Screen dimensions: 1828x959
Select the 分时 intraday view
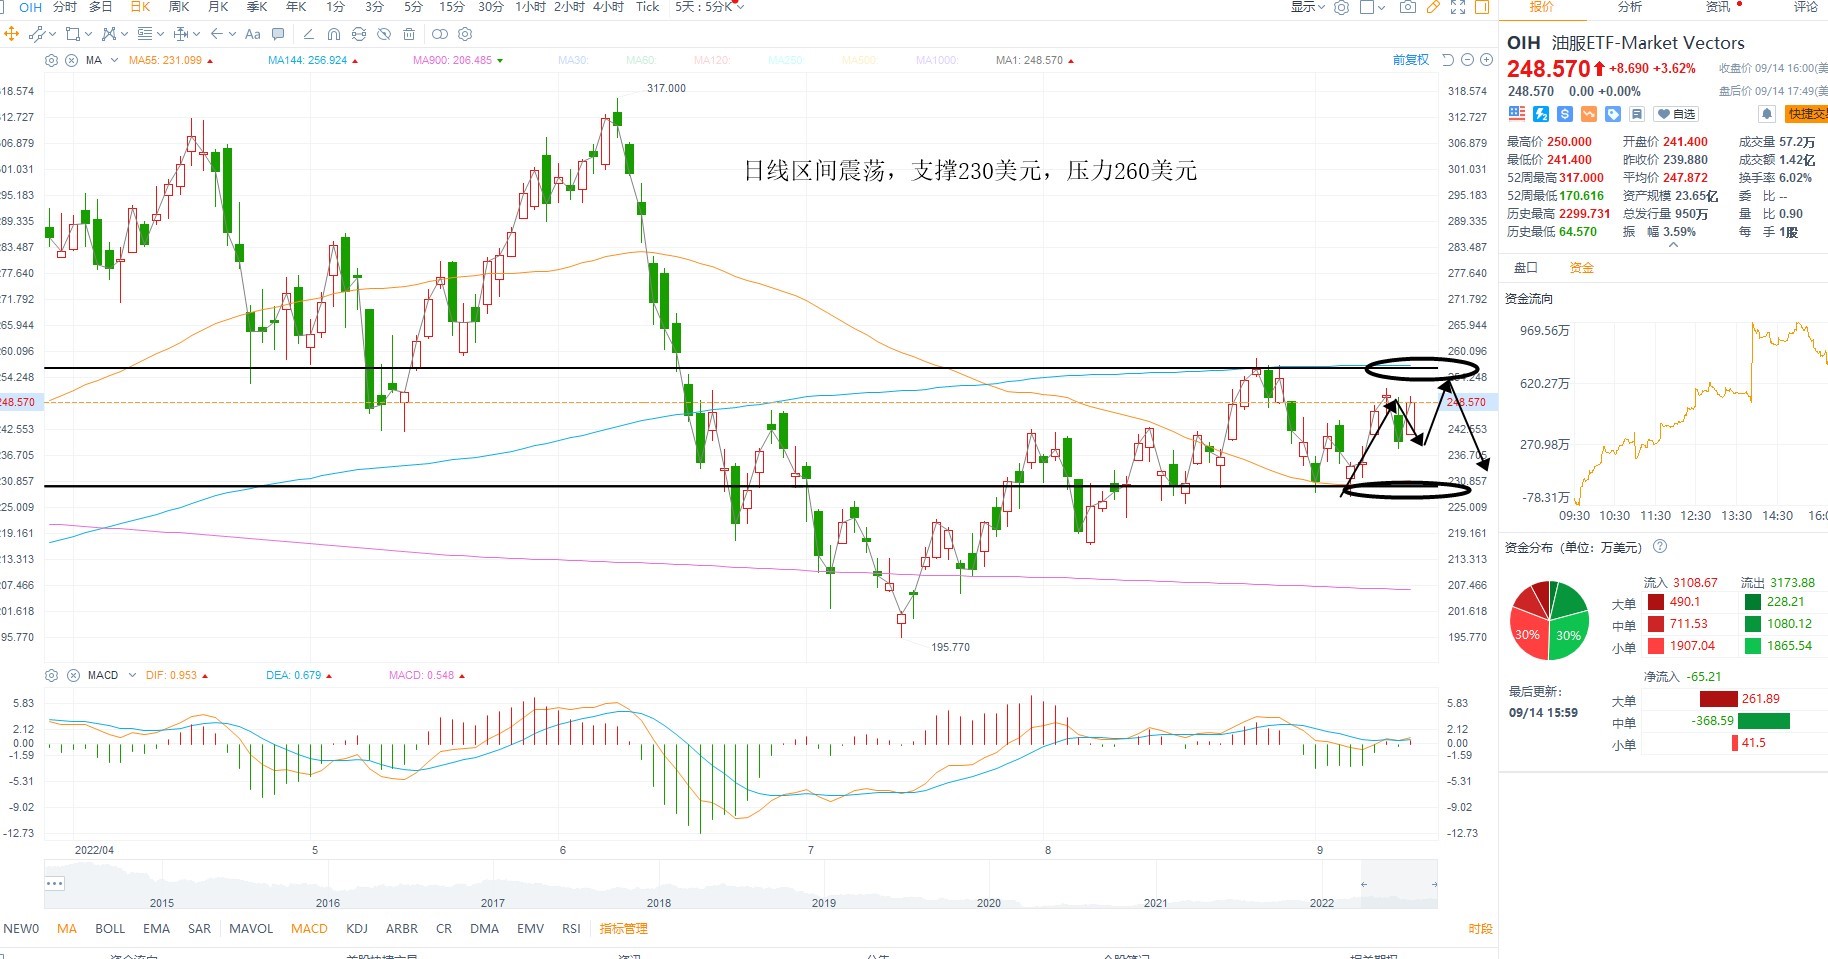point(65,7)
